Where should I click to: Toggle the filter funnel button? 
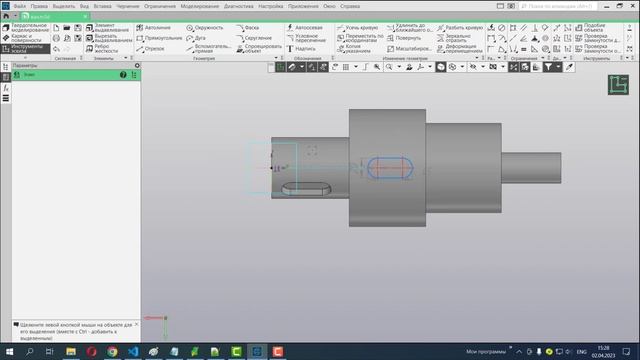click(x=548, y=67)
